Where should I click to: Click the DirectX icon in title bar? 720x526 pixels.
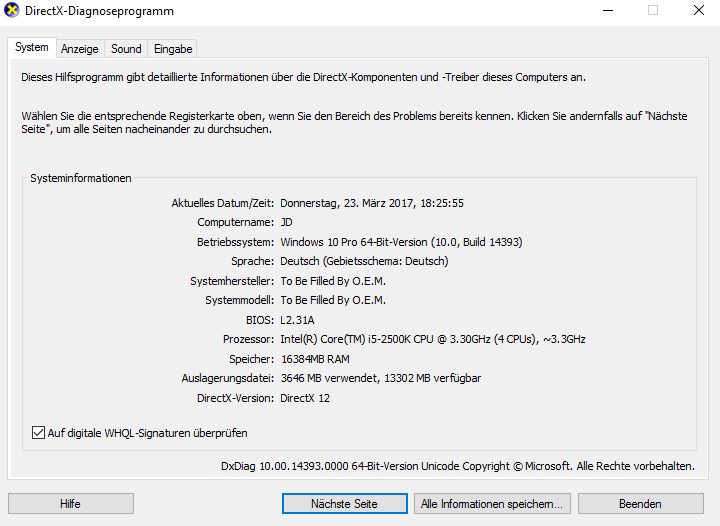click(x=11, y=10)
